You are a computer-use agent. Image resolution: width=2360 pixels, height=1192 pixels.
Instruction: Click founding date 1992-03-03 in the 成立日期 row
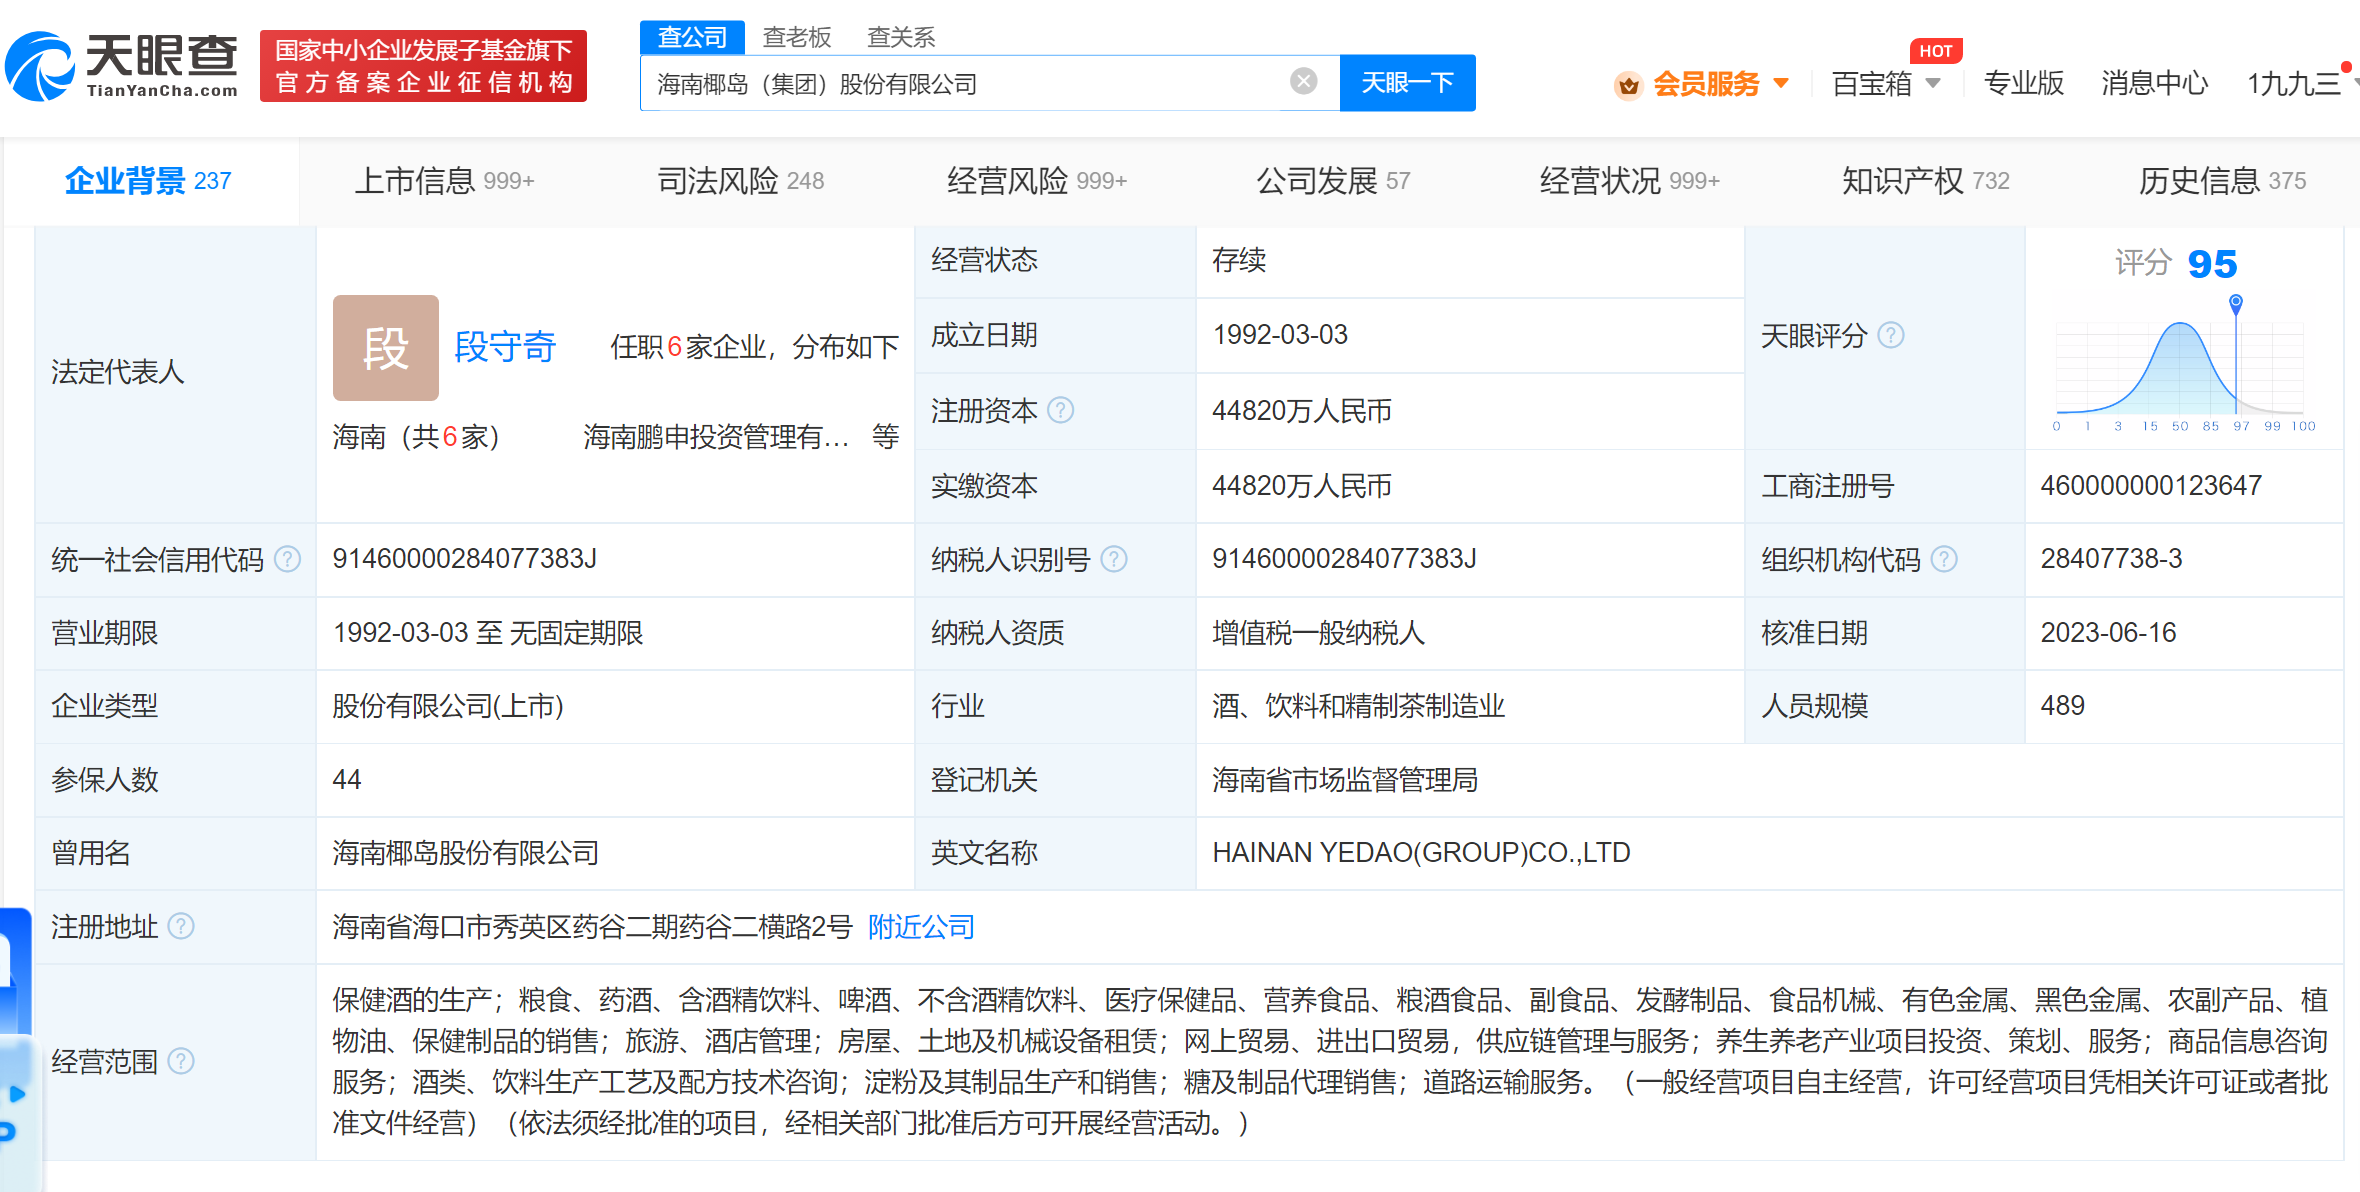(1280, 335)
